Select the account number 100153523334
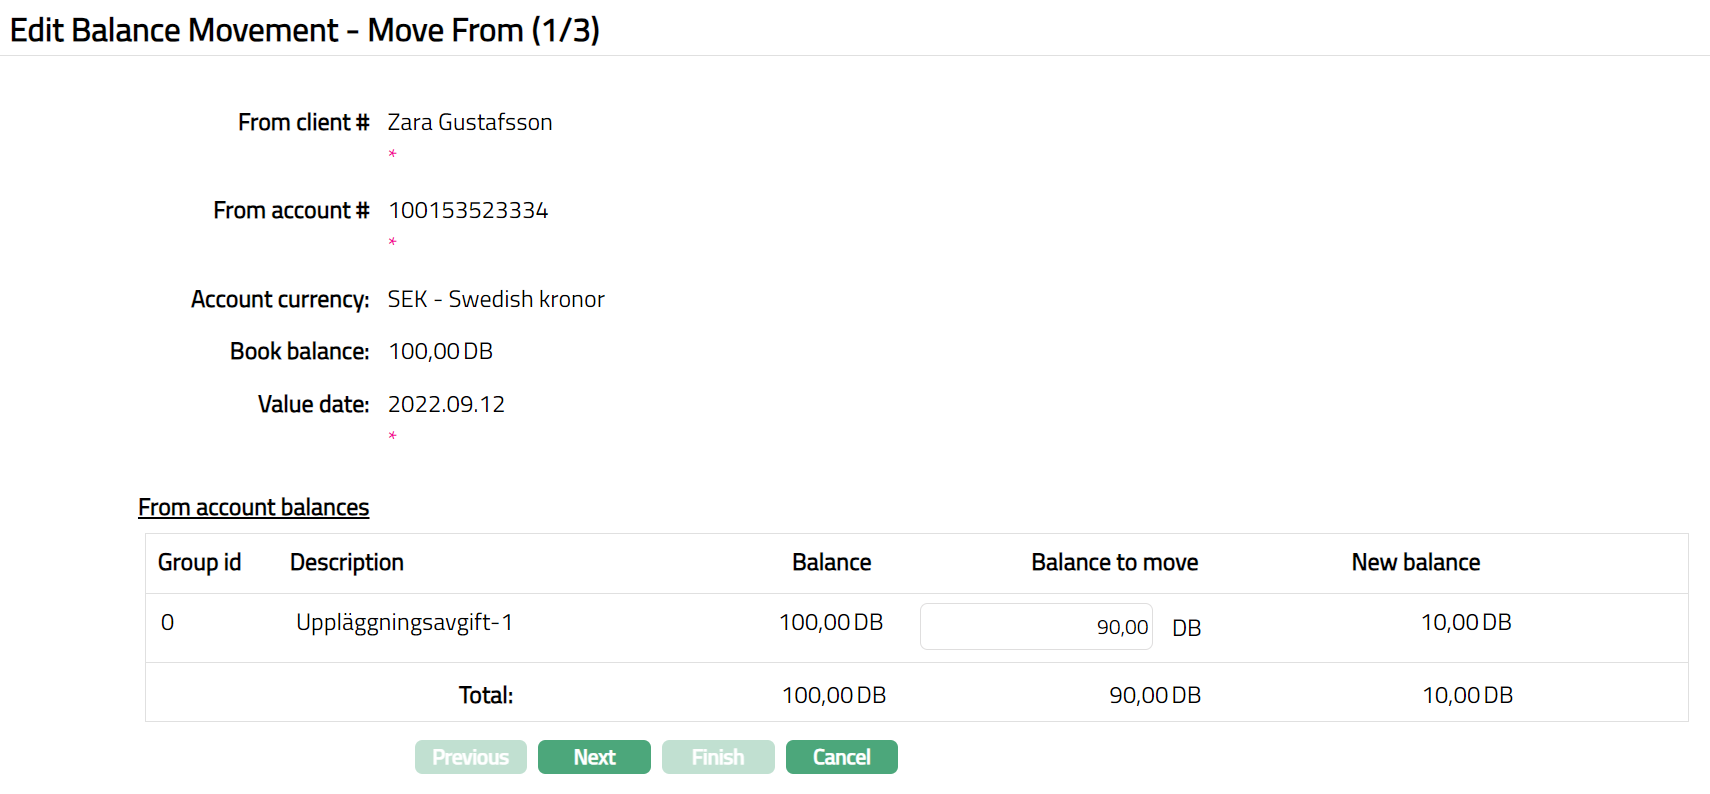The height and width of the screenshot is (794, 1710). tap(467, 210)
